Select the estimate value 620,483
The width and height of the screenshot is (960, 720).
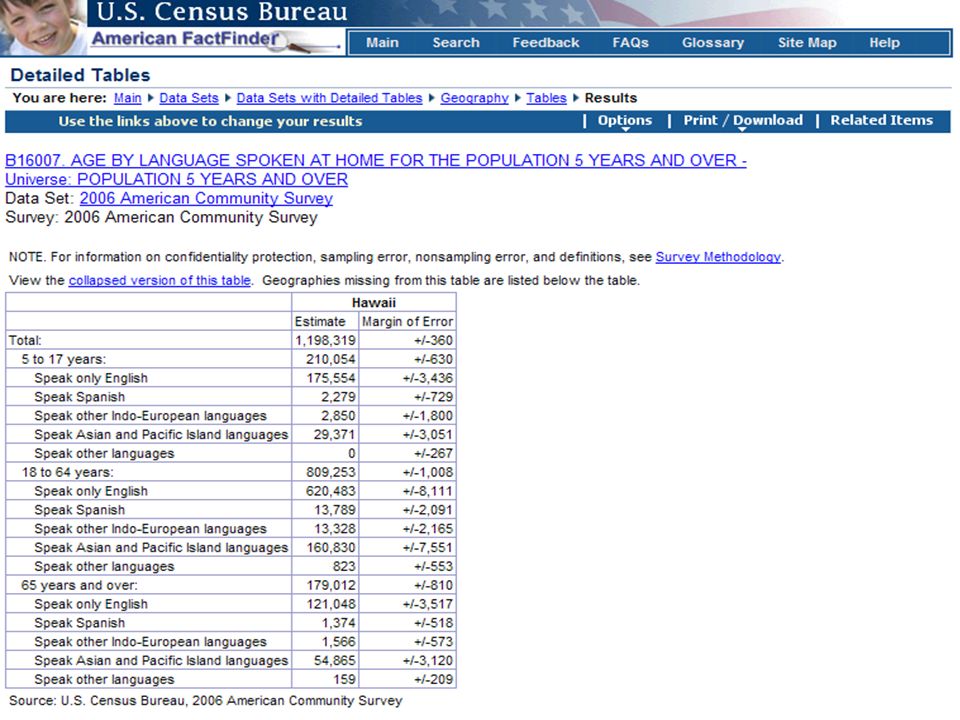click(x=331, y=491)
